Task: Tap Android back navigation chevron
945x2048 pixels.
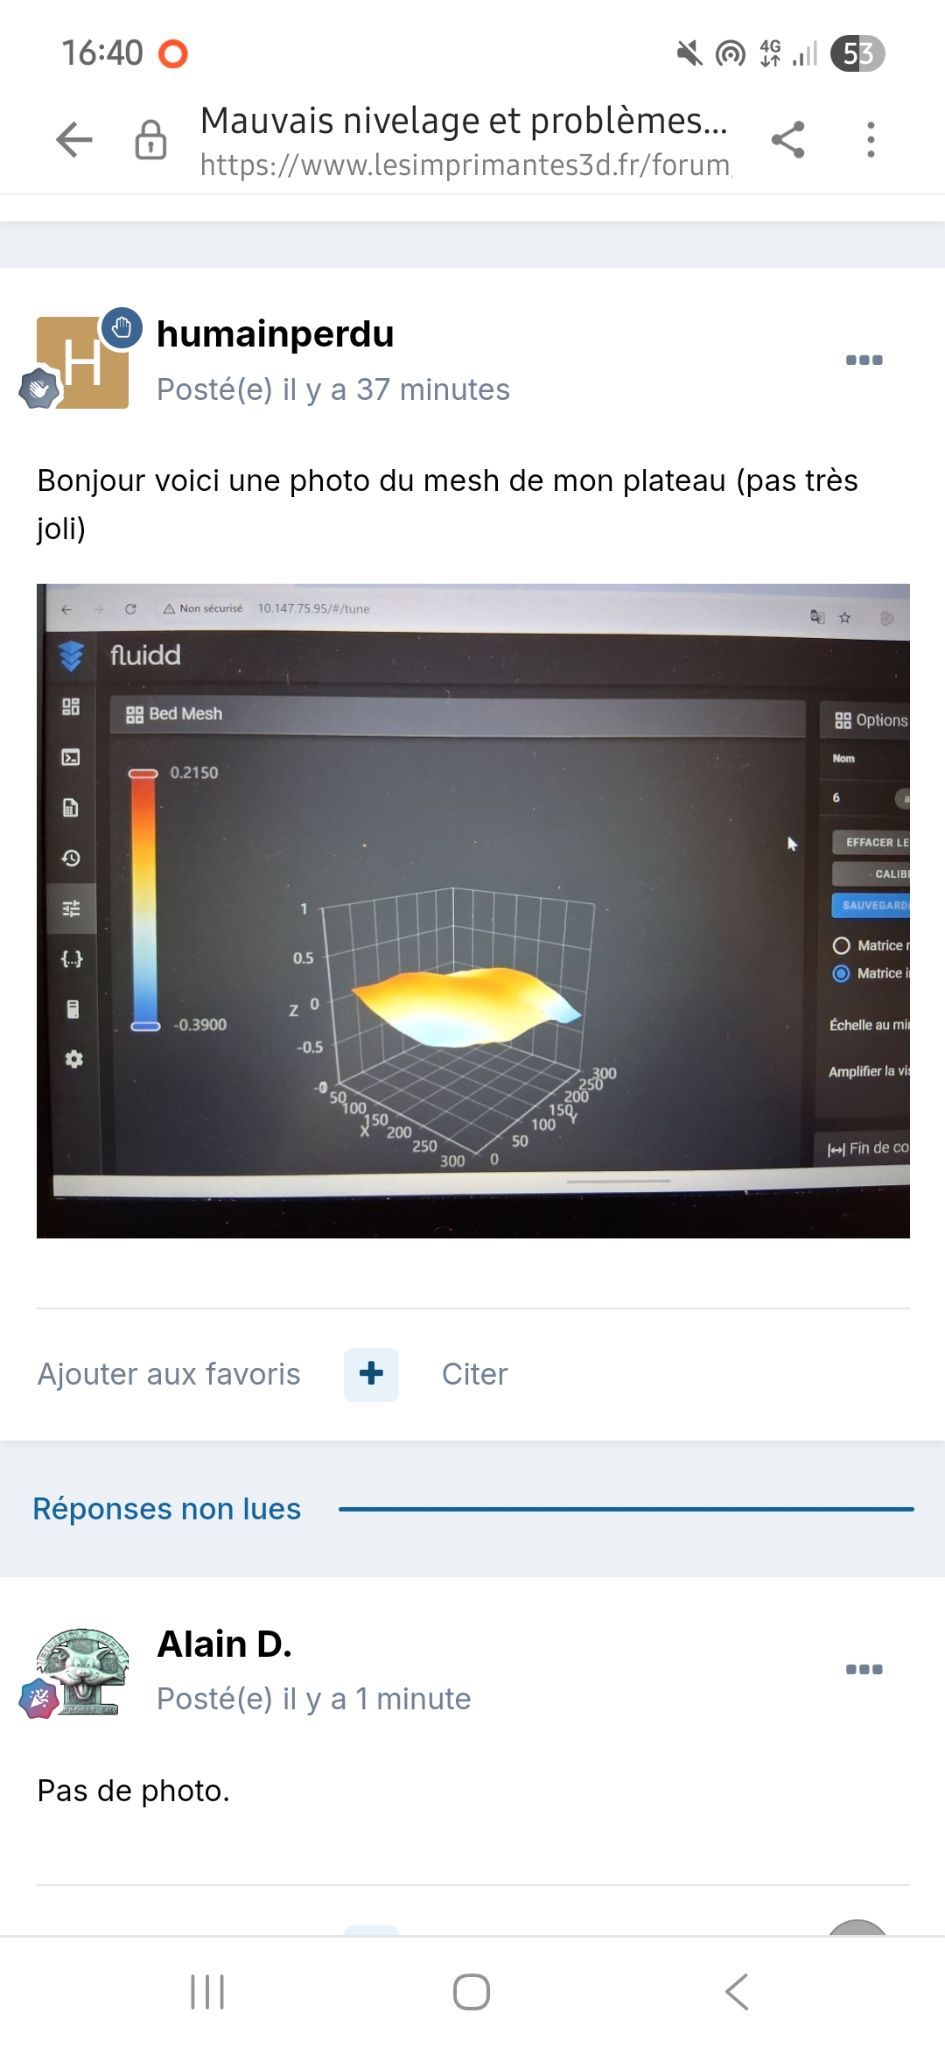Action: 737,1992
